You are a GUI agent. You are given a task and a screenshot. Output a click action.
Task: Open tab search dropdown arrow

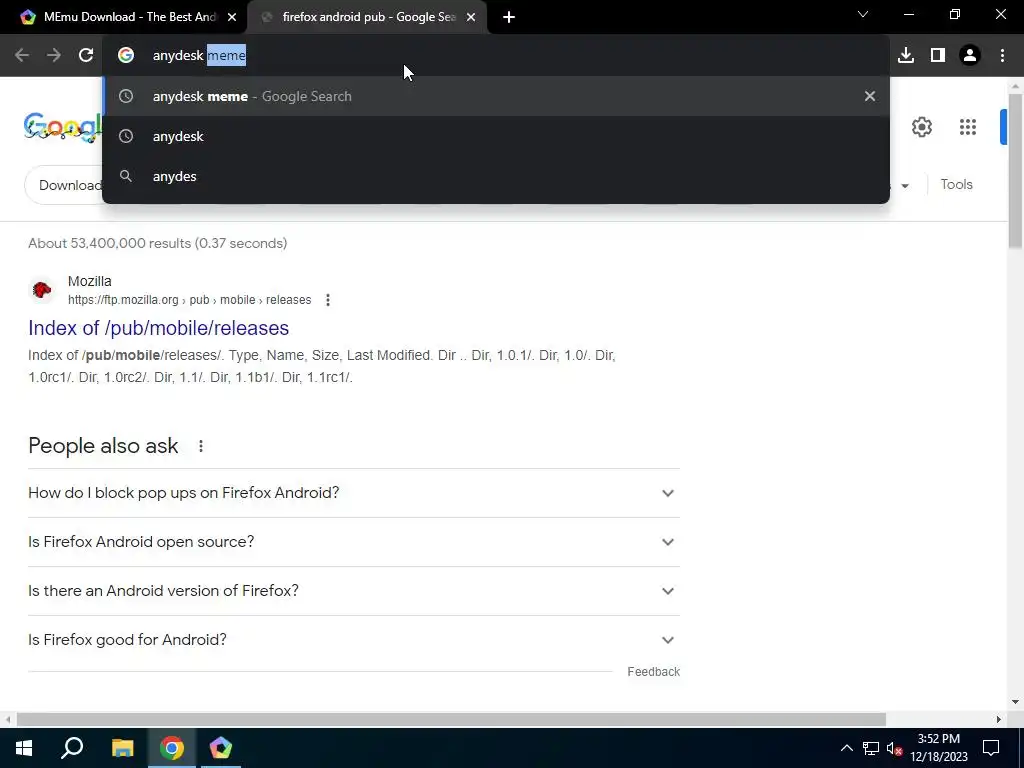click(x=863, y=14)
